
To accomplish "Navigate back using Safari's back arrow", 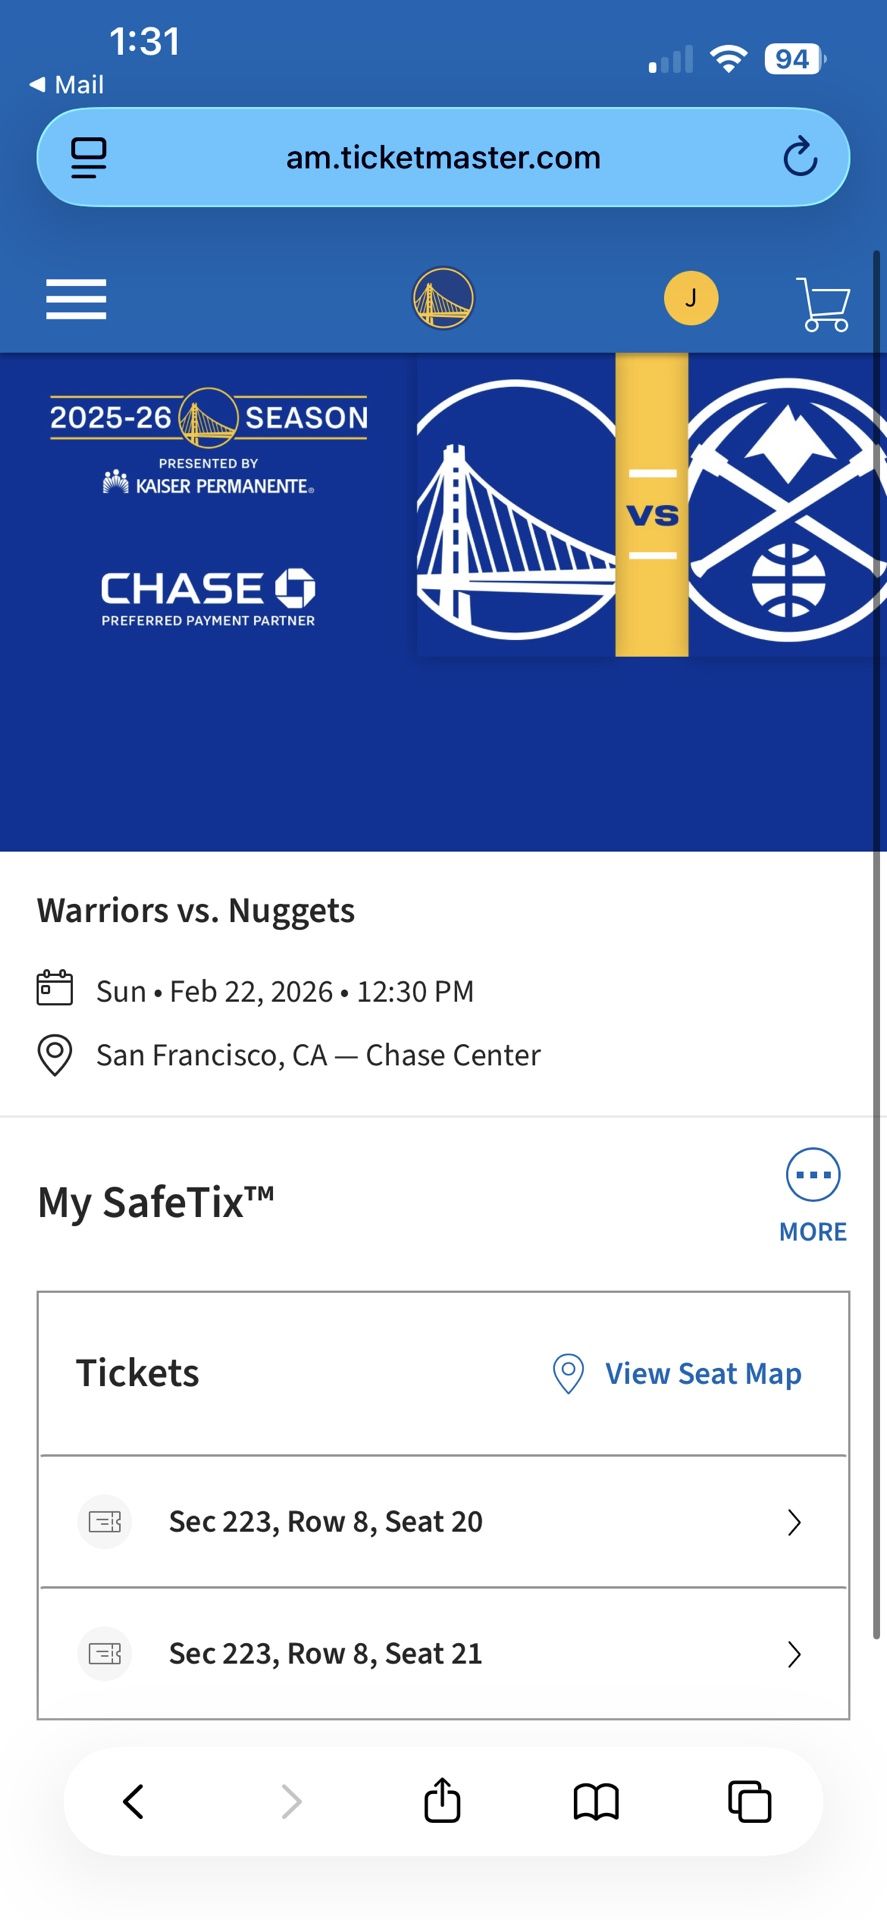I will (x=135, y=1802).
